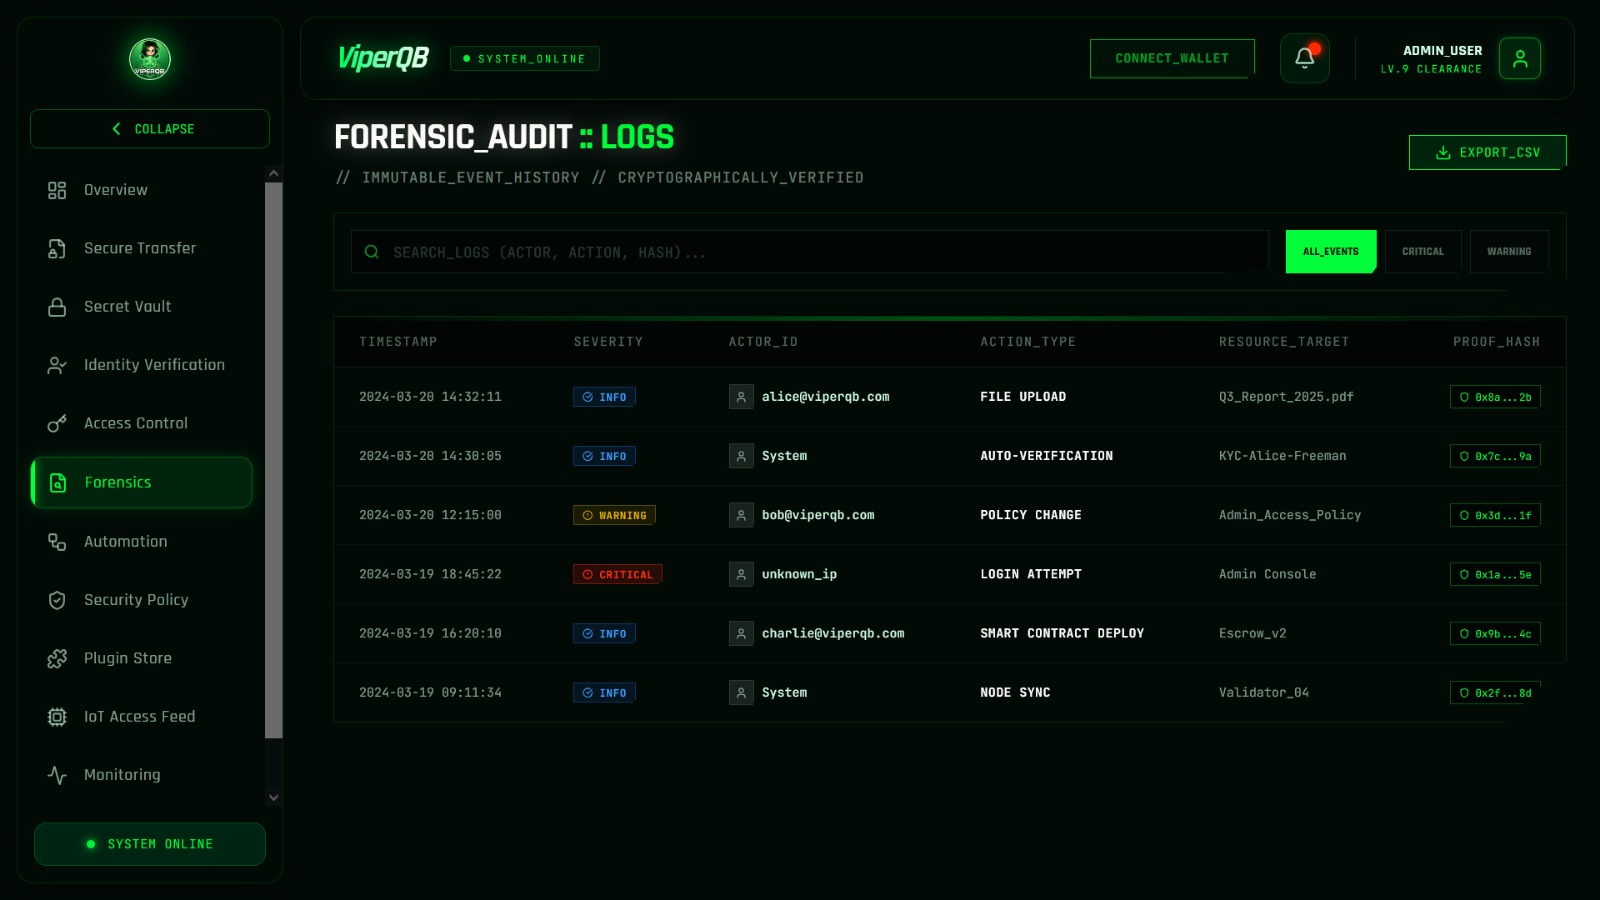Open the Forensics section icon in sidebar
Image resolution: width=1600 pixels, height=900 pixels.
(x=56, y=482)
